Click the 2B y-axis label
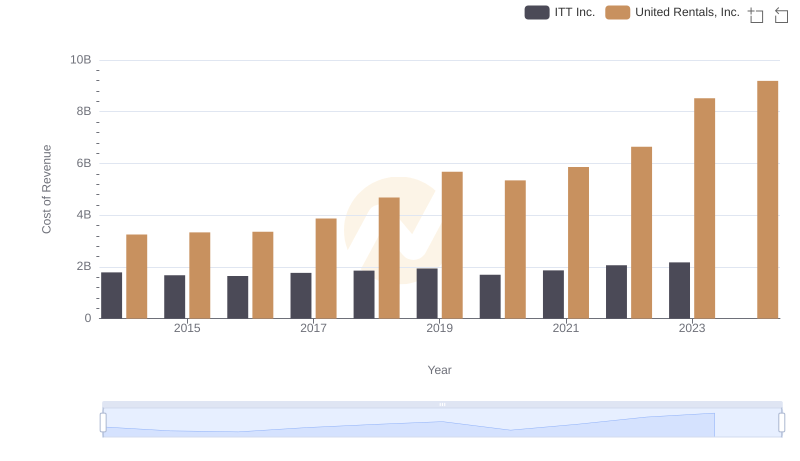 point(84,266)
